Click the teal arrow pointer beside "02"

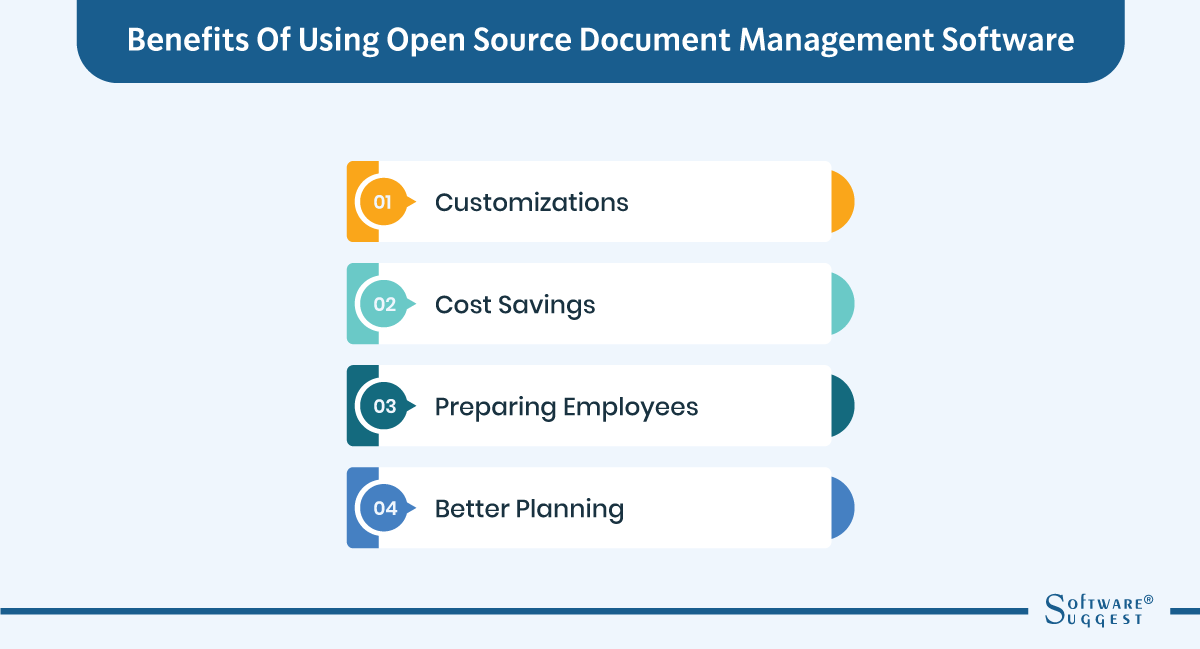click(410, 303)
